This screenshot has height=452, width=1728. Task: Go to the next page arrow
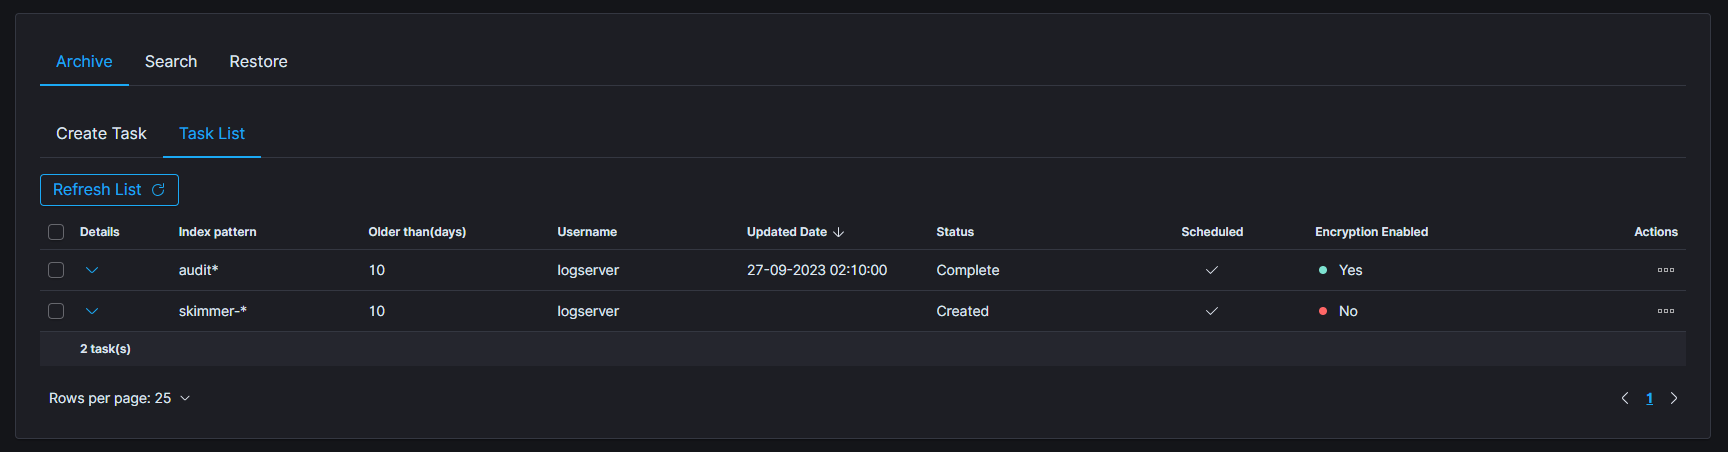(1674, 398)
